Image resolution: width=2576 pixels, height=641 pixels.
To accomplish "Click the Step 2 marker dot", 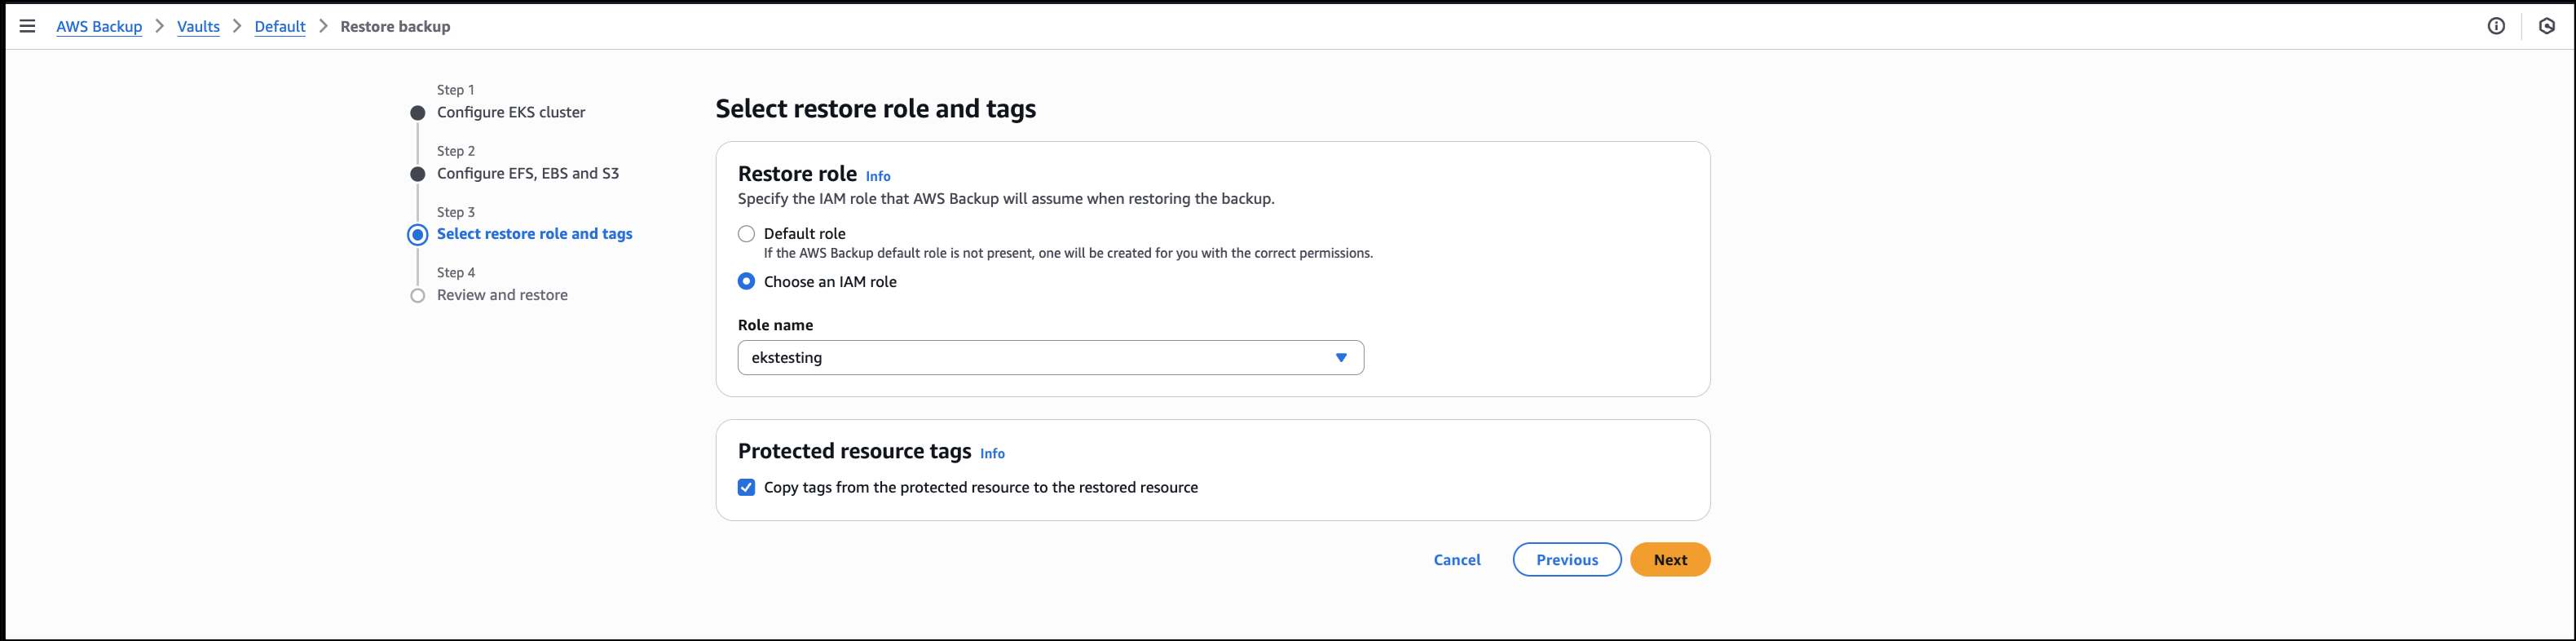I will coord(418,174).
